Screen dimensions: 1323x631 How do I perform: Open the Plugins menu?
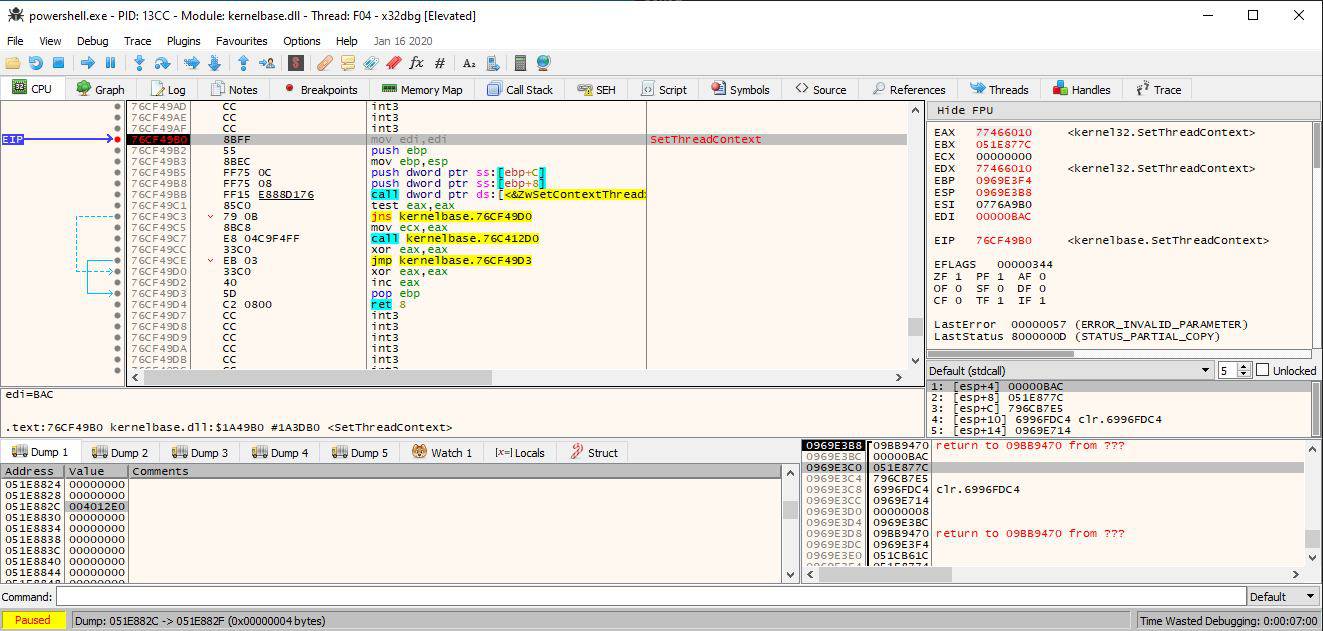[184, 41]
